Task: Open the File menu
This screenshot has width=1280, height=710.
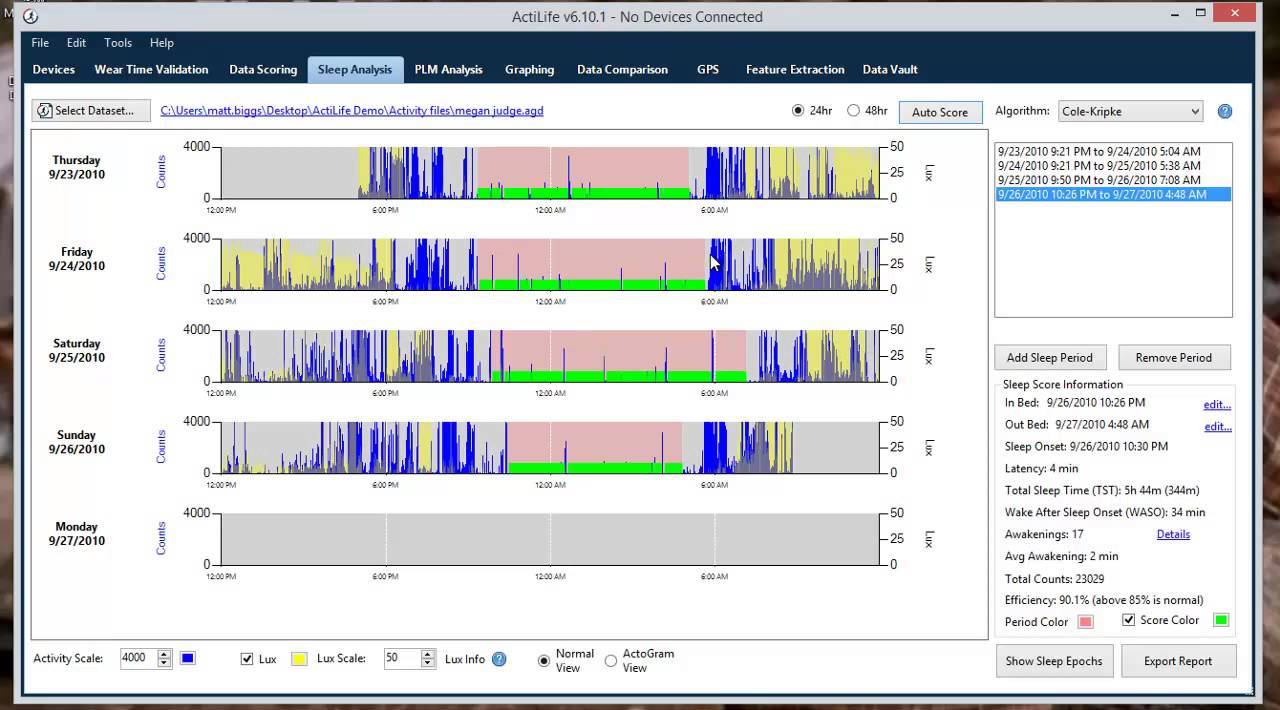Action: tap(40, 43)
